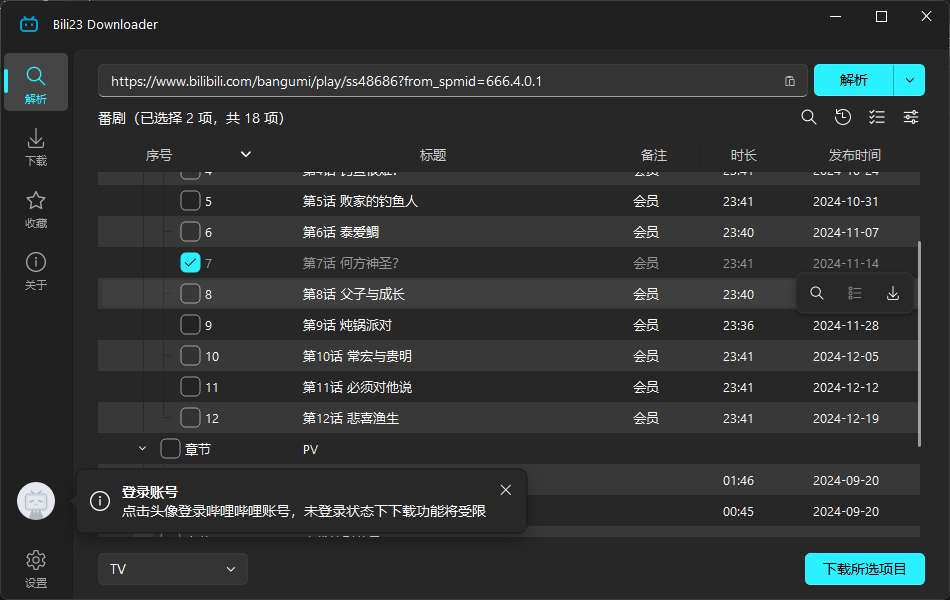The height and width of the screenshot is (600, 950).
Task: Click the batch select checklist icon
Action: click(877, 117)
